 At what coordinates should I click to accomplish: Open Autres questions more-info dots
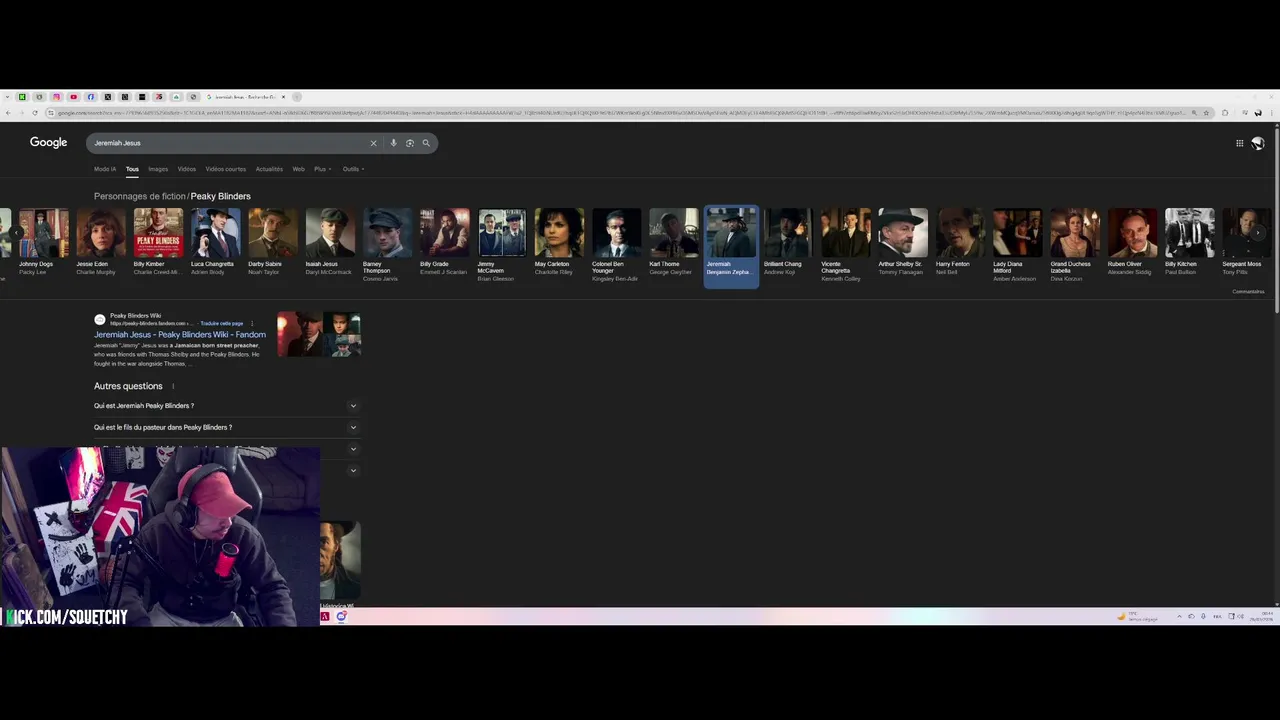click(173, 386)
